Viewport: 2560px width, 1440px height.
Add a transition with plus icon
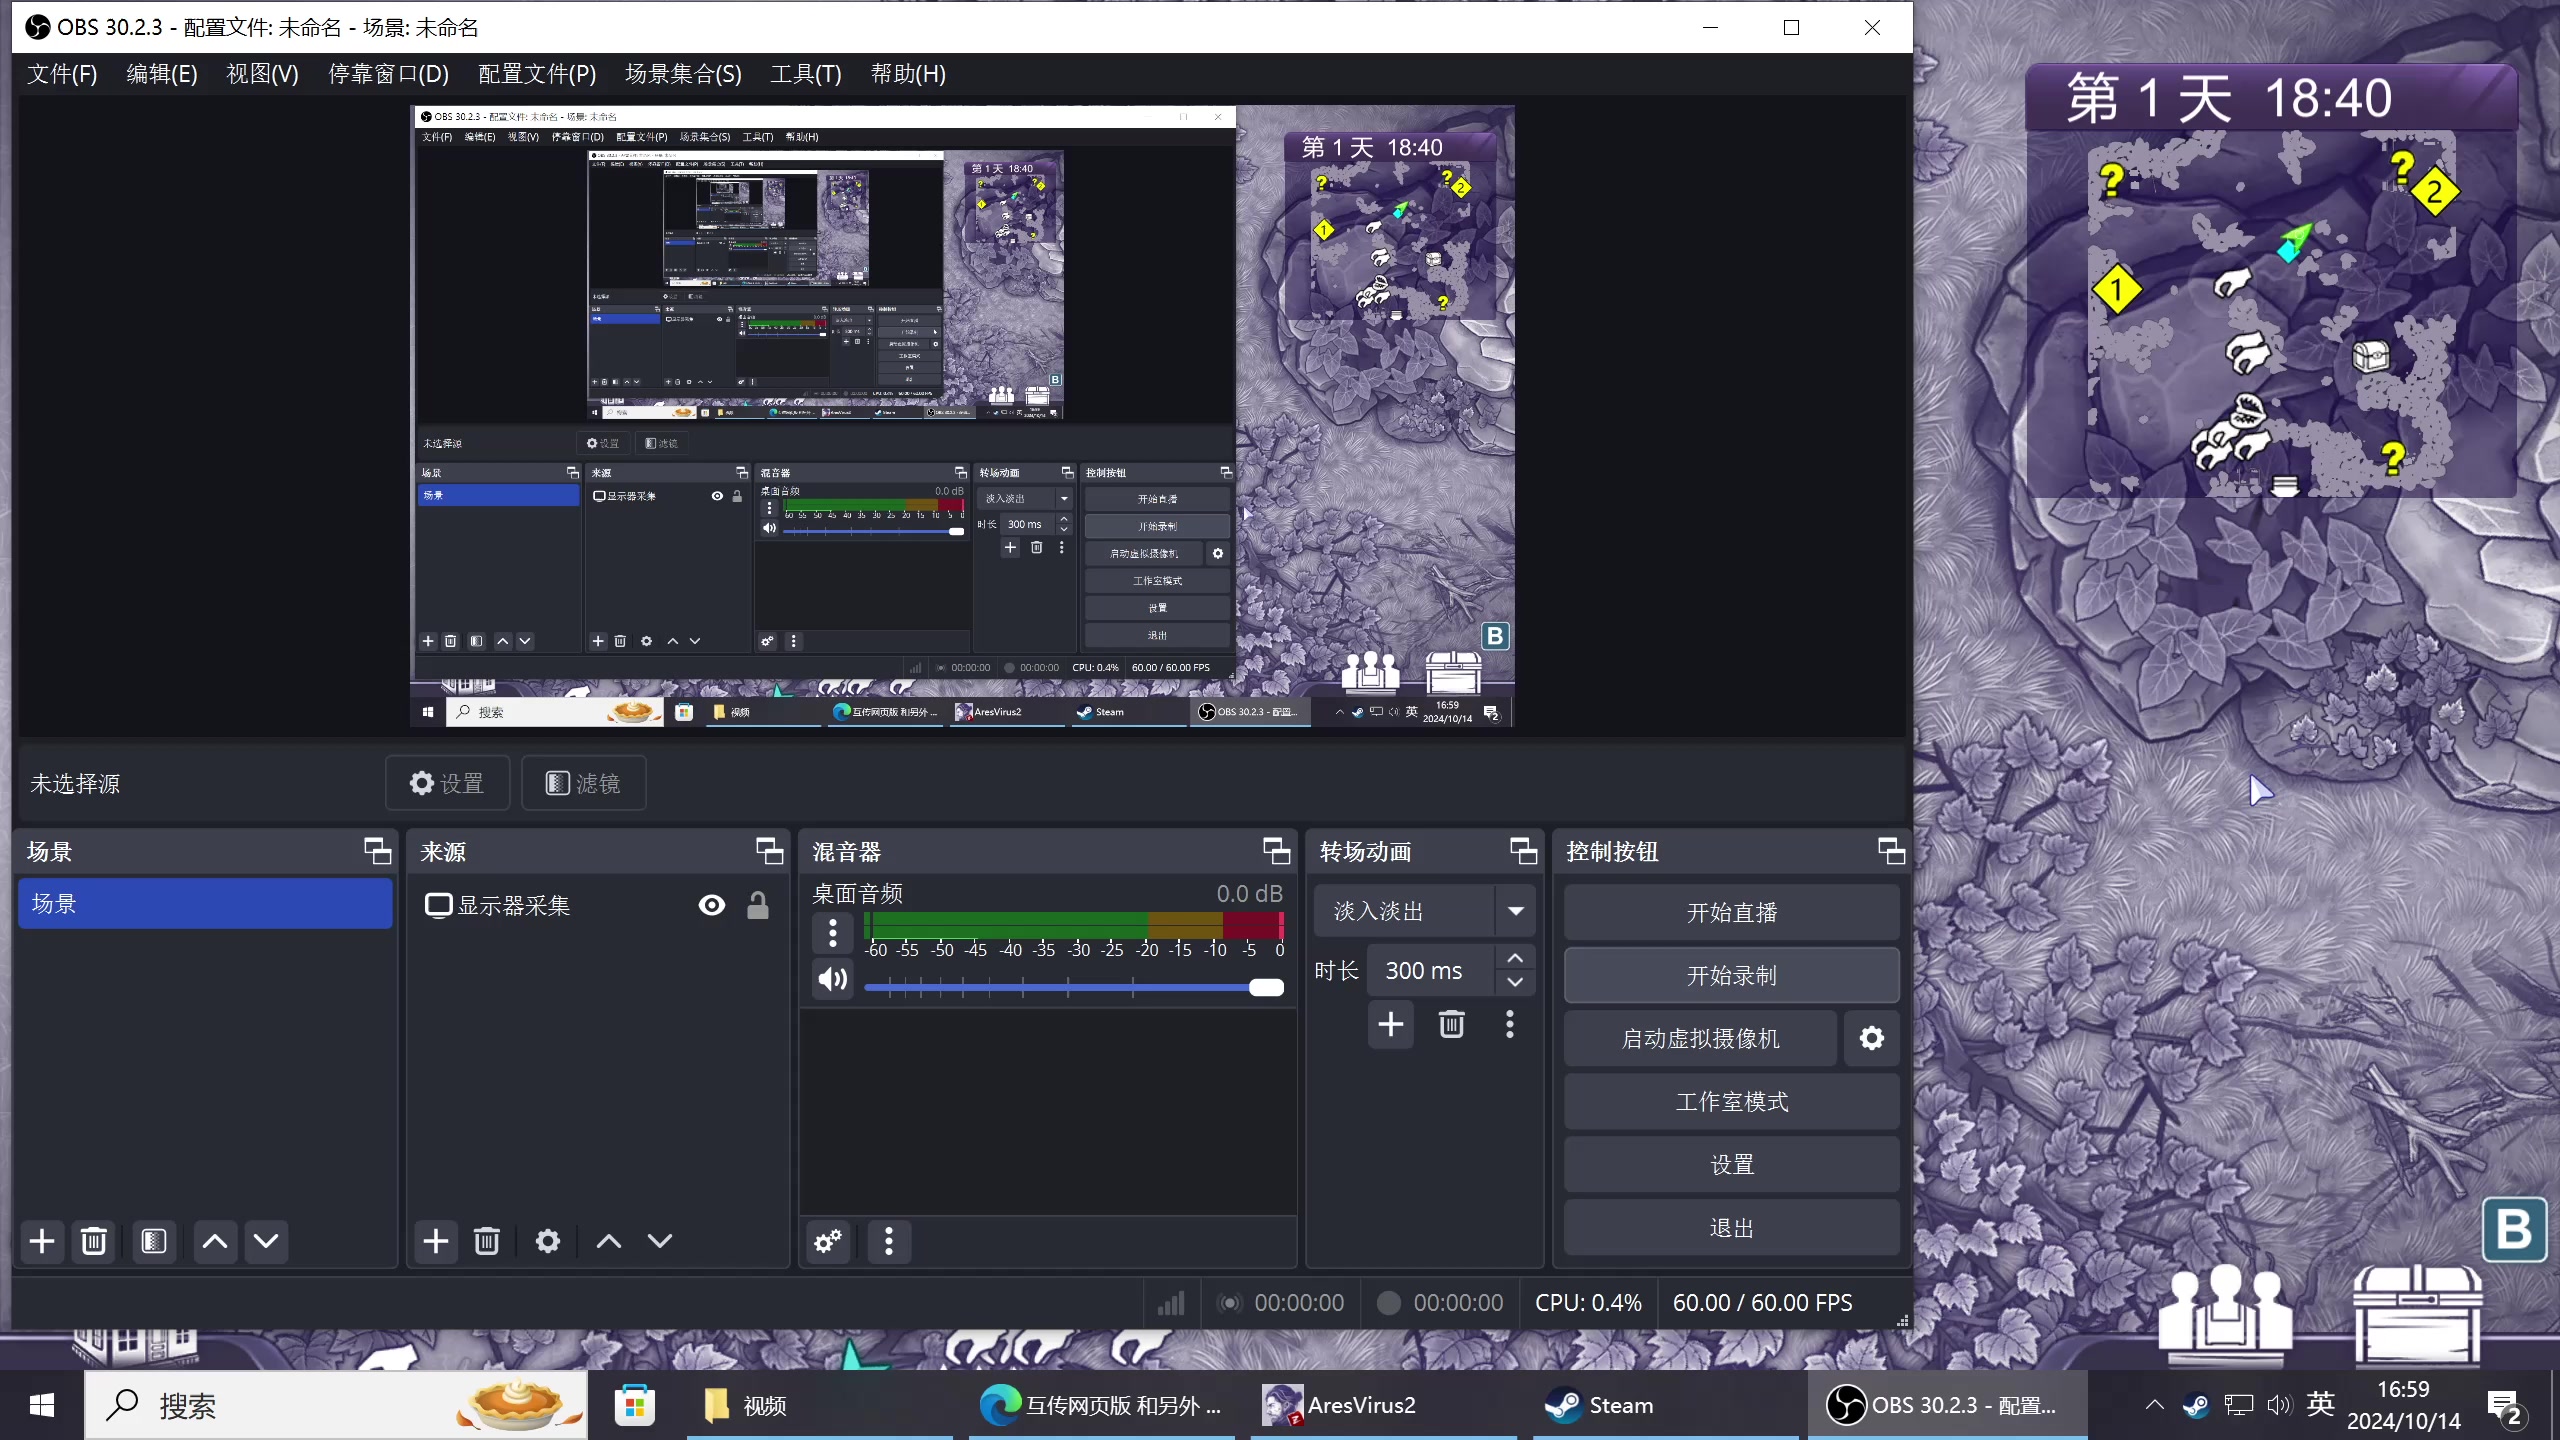click(x=1391, y=1024)
